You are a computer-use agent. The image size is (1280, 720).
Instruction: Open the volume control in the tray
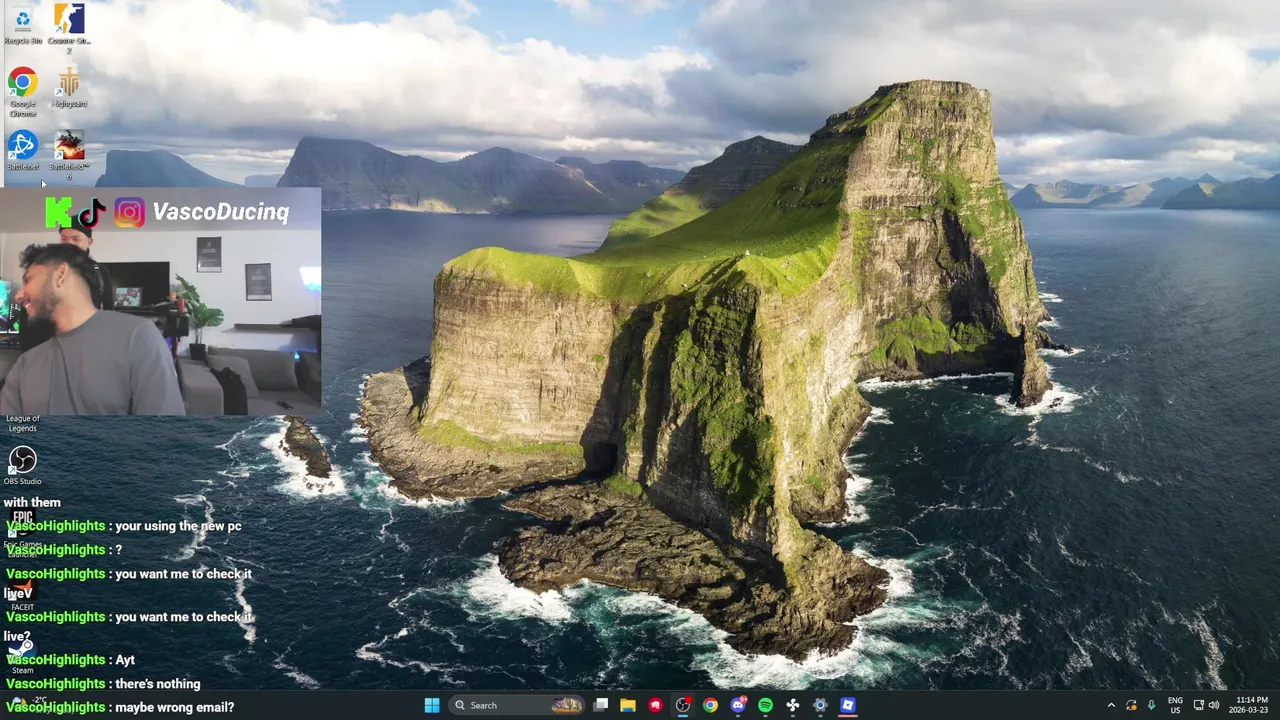1214,705
